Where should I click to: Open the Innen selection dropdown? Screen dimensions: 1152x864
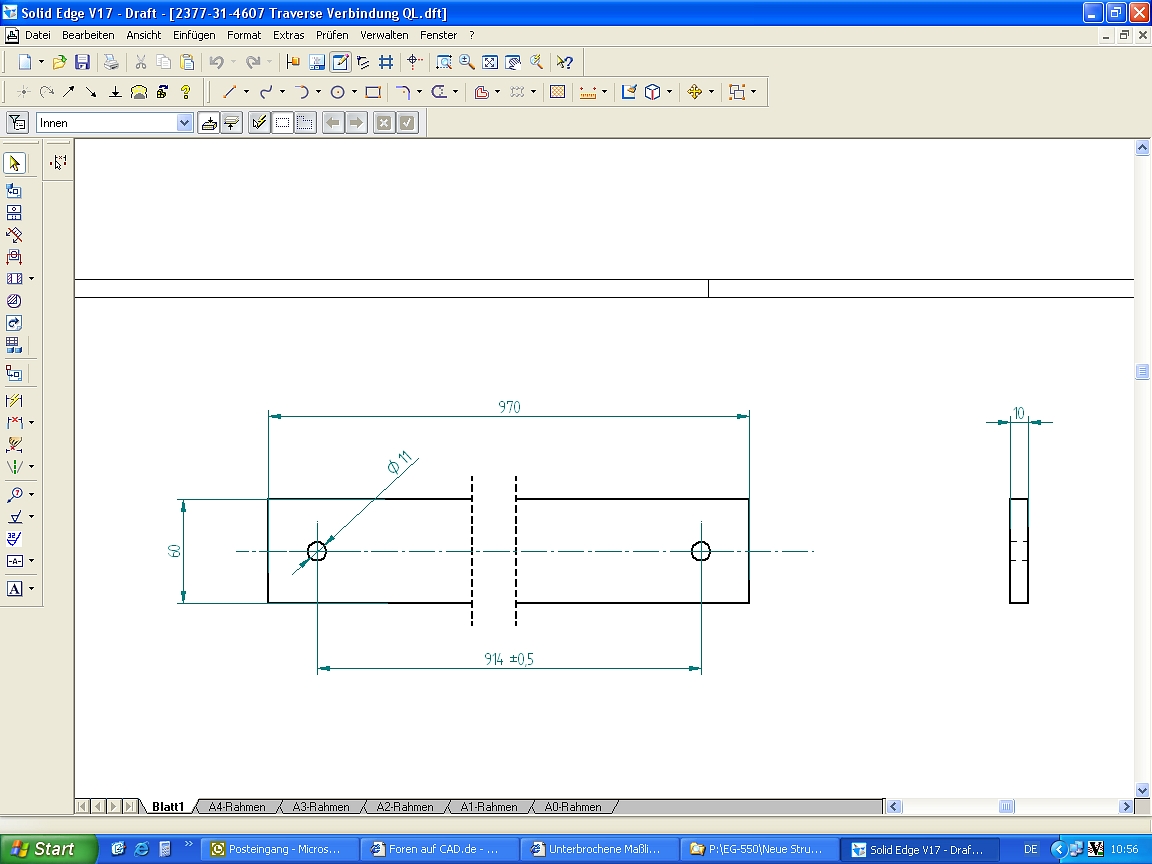[x=184, y=123]
